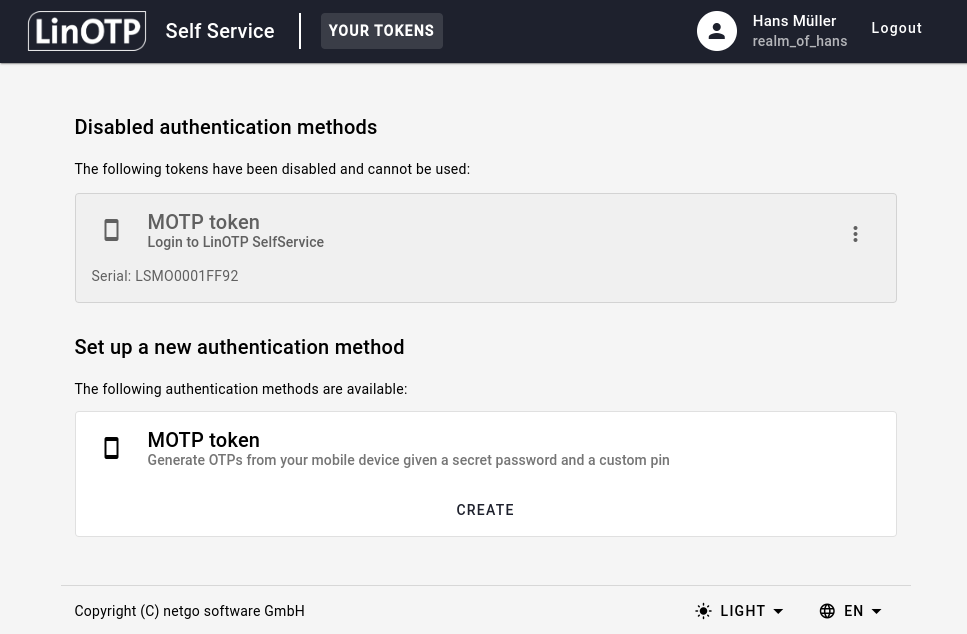This screenshot has width=967, height=634.
Task: Click the serial number LSMO0001FF92
Action: coord(186,276)
